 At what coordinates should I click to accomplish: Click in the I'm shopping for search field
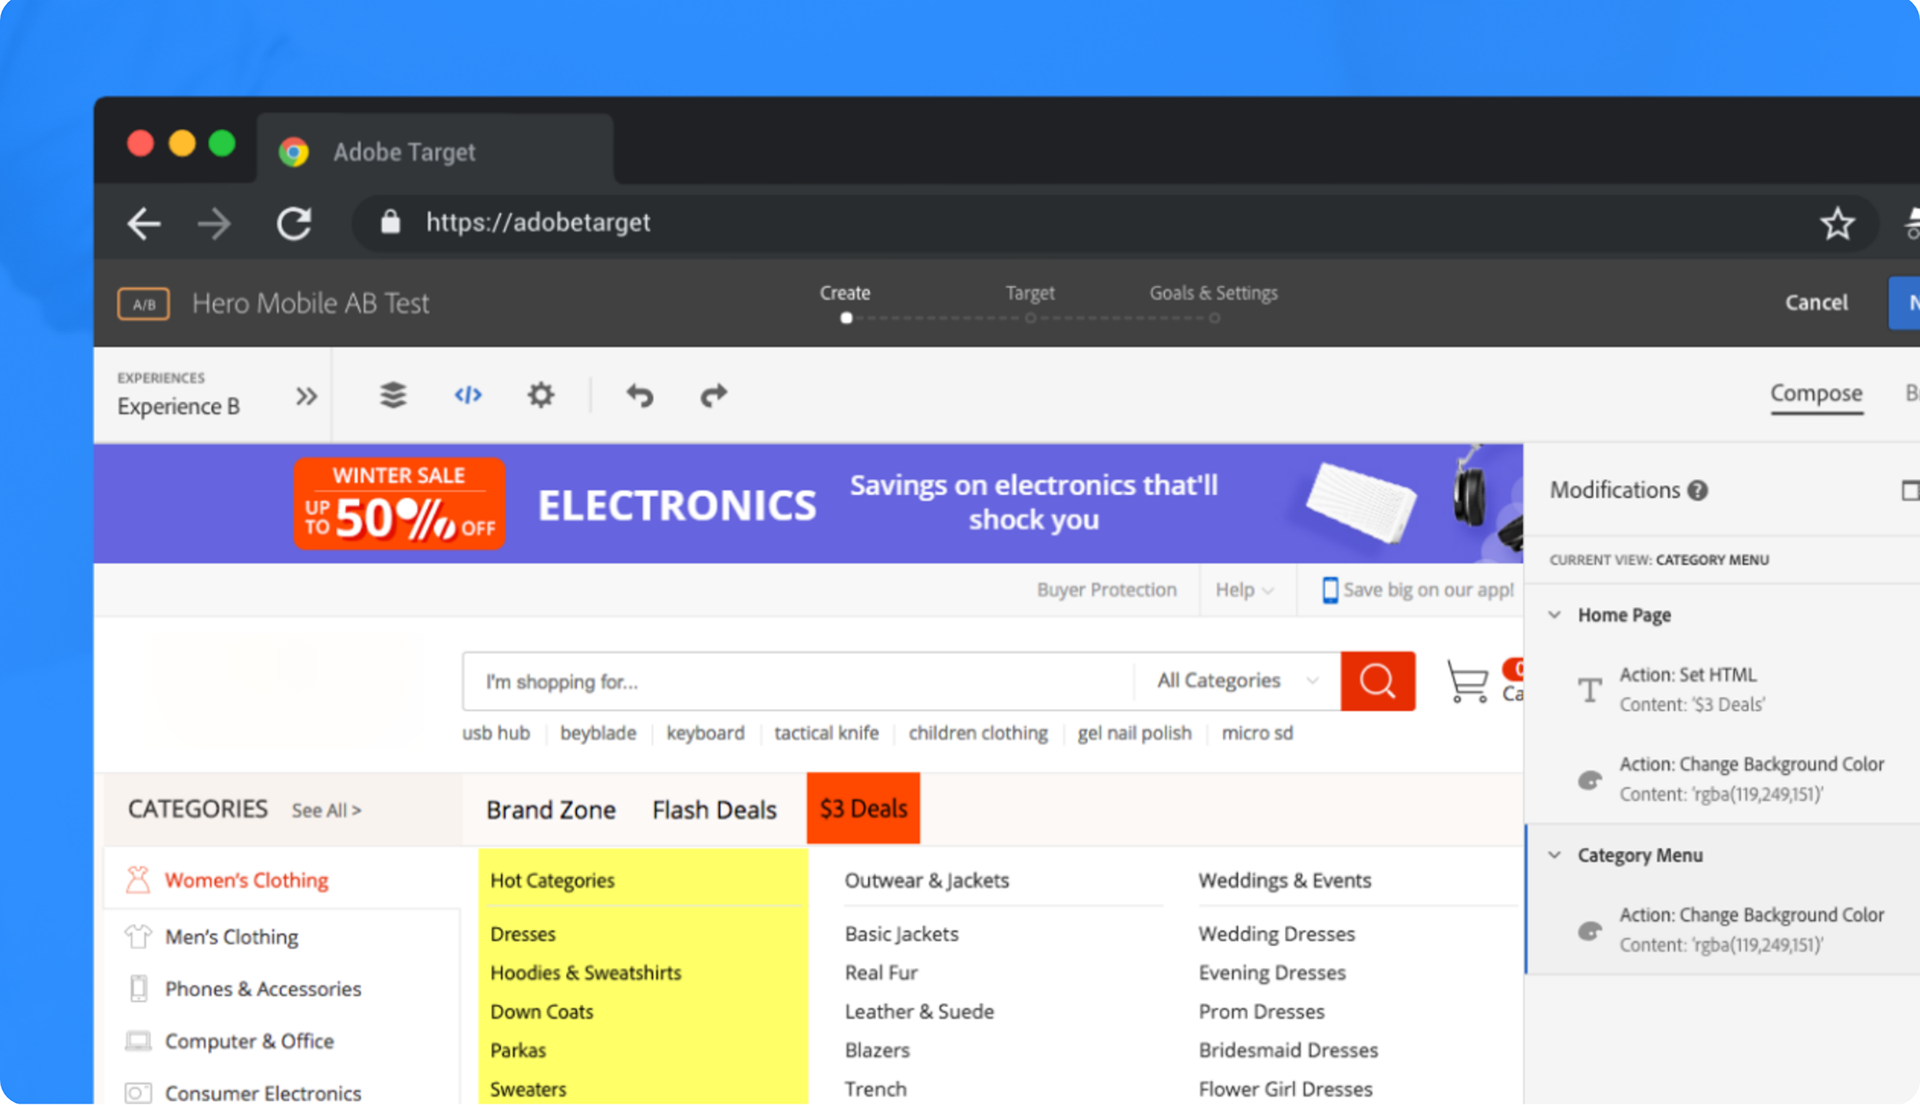pos(798,681)
